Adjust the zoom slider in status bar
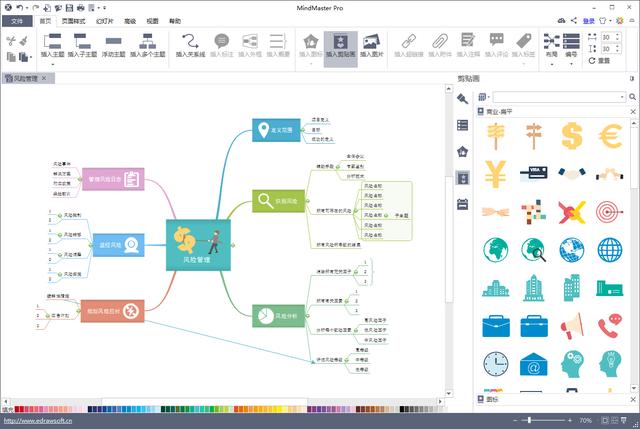Image resolution: width=640 pixels, height=429 pixels. [x=528, y=420]
